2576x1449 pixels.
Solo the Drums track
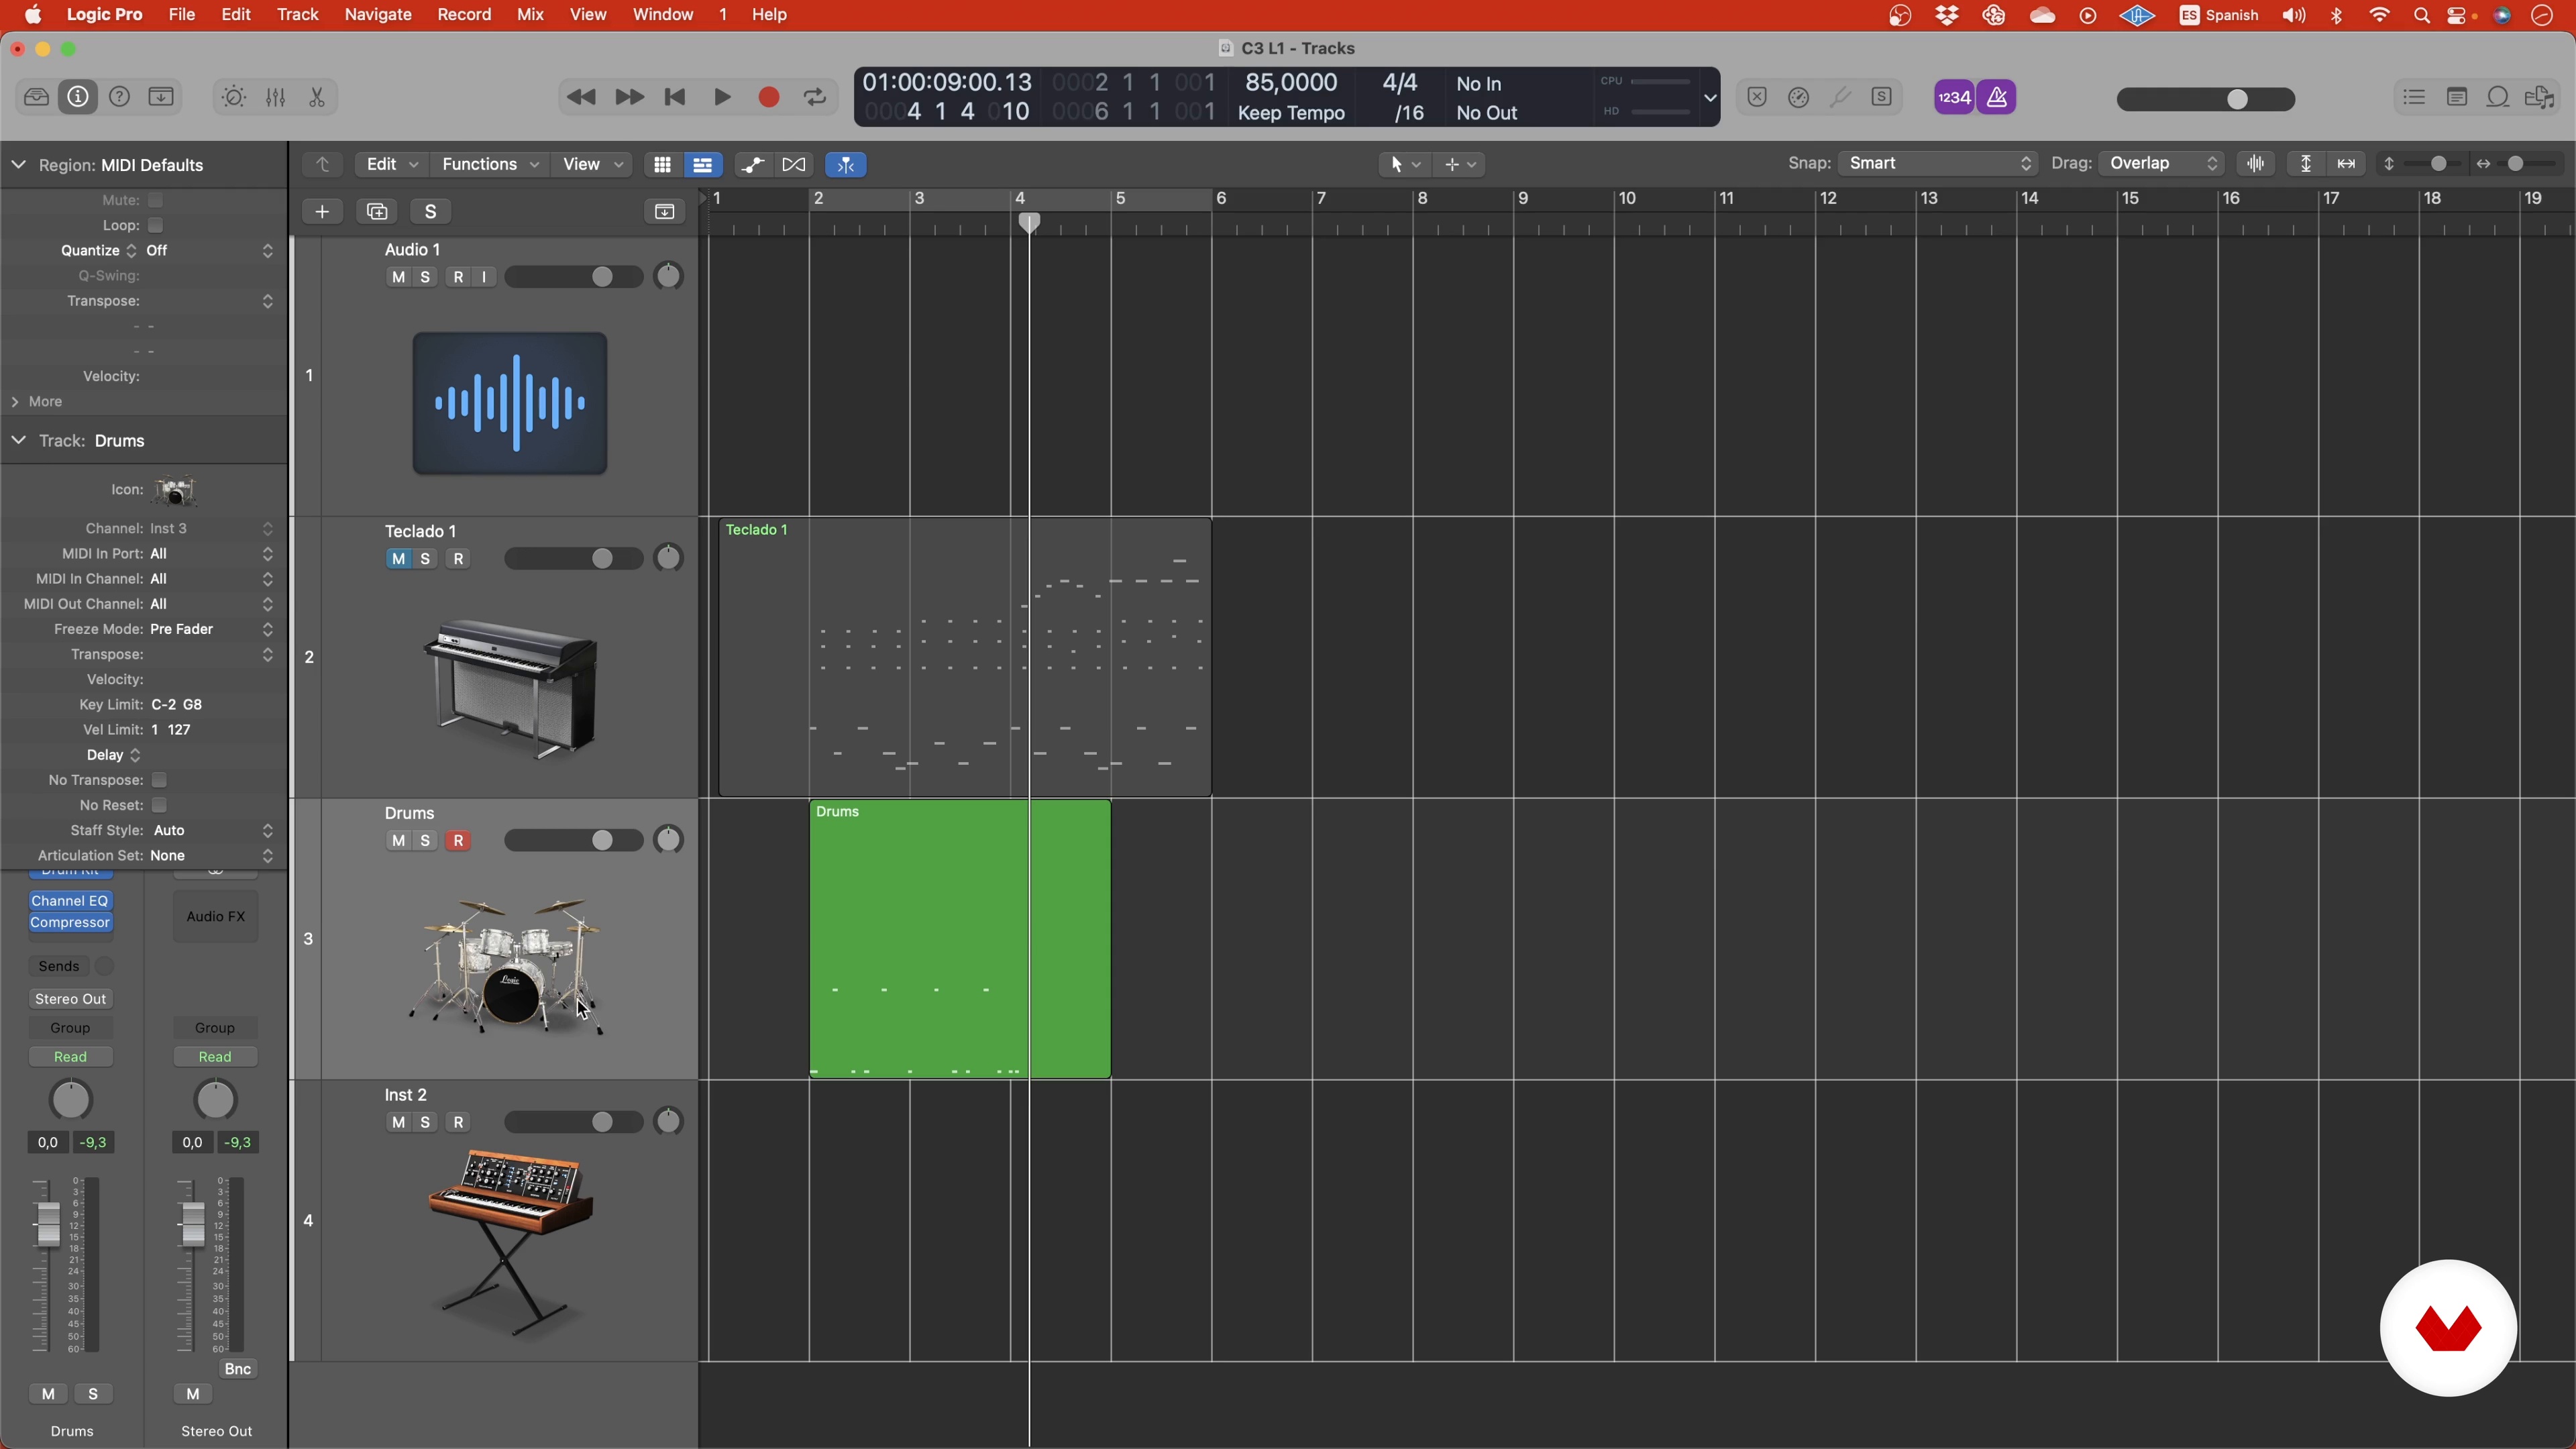[x=426, y=841]
